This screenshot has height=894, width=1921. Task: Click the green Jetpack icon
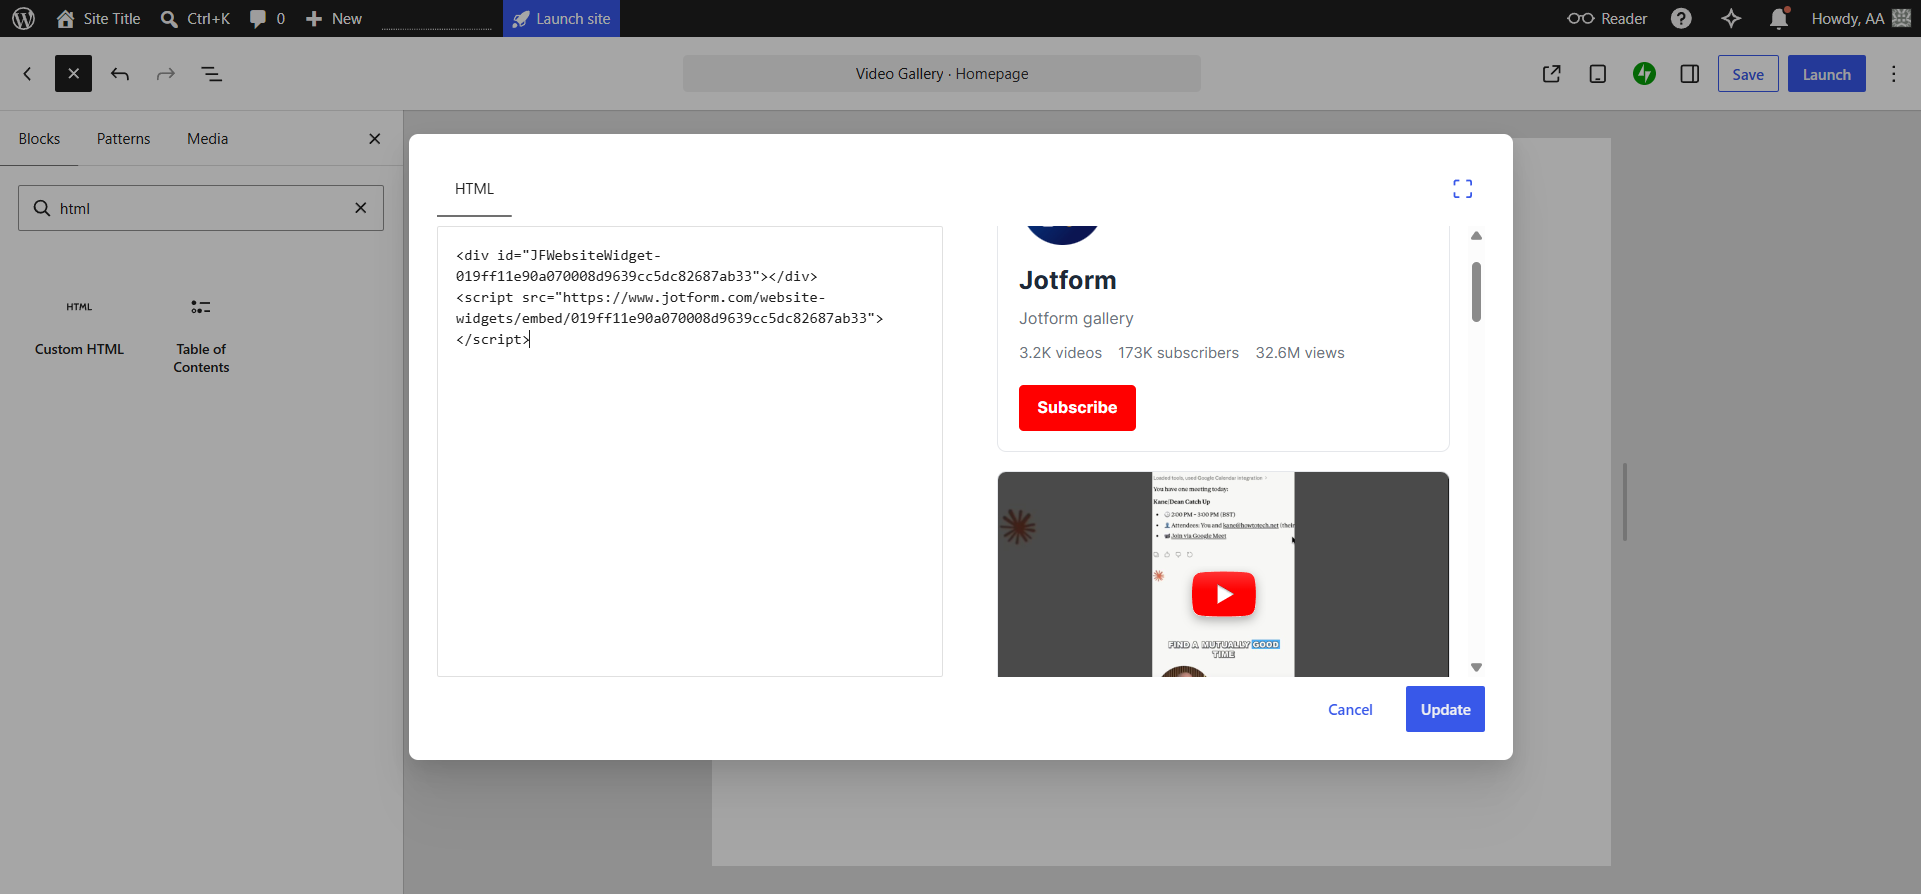point(1644,74)
